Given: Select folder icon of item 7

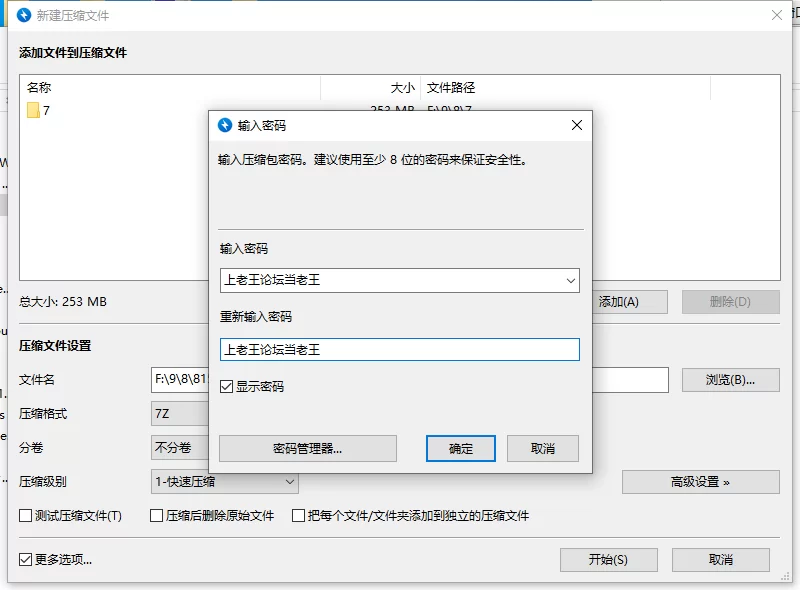Looking at the screenshot, I should coord(33,110).
